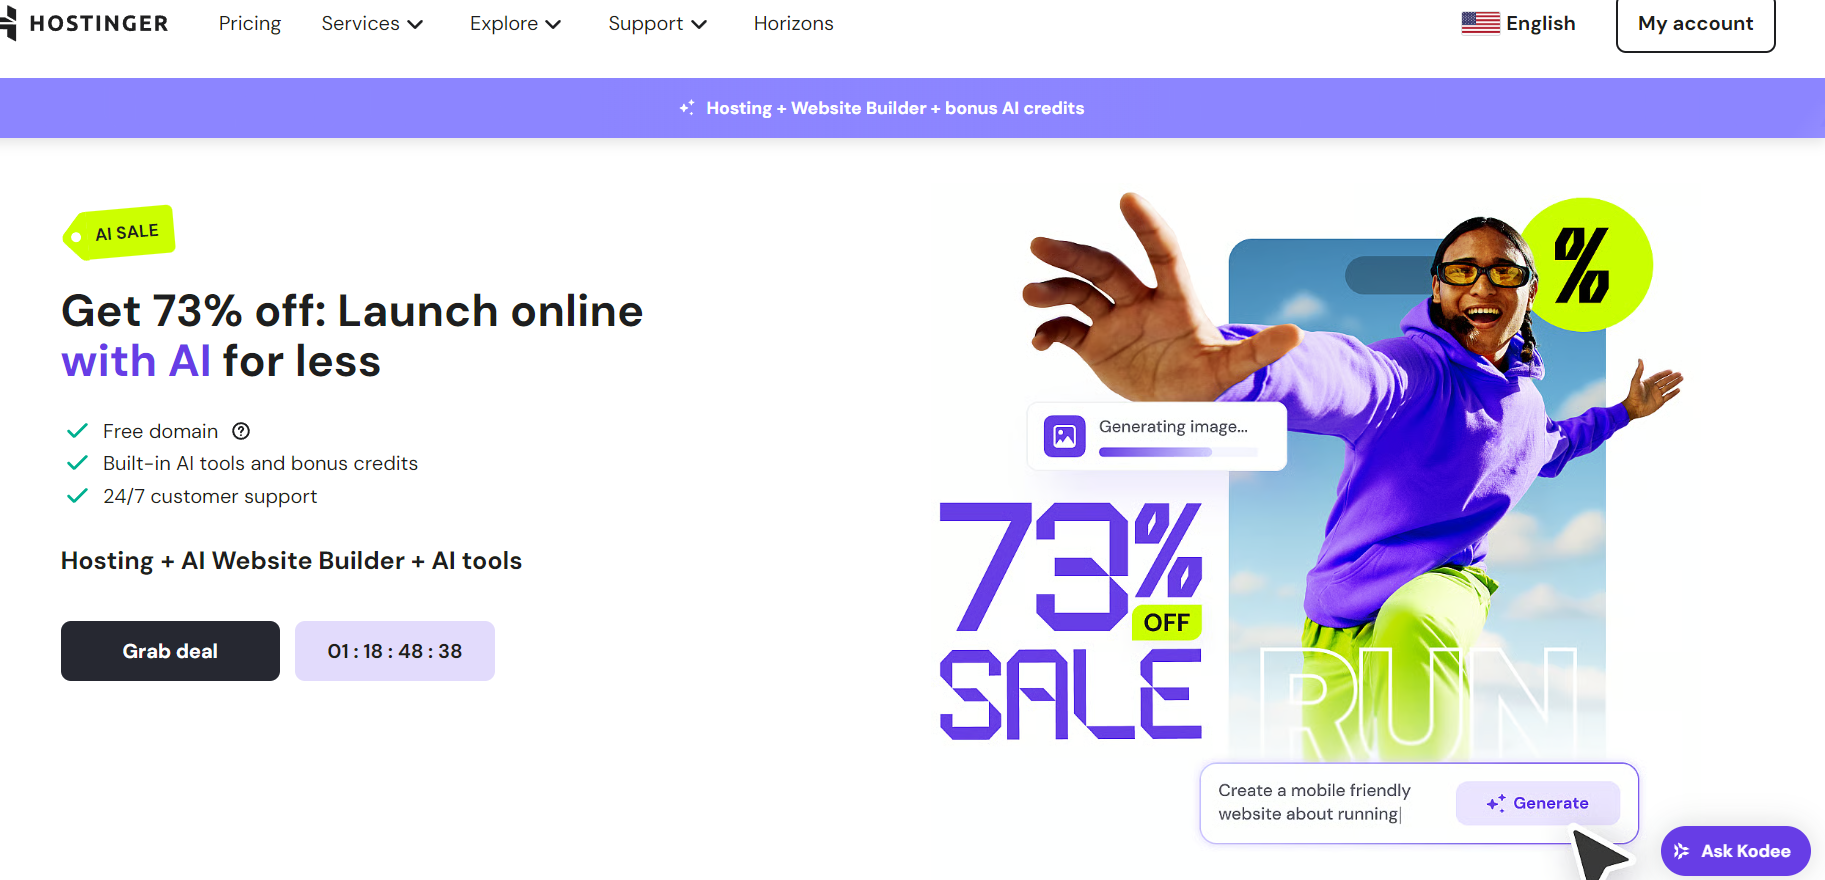The height and width of the screenshot is (880, 1825).
Task: Open the Pricing menu item
Action: coord(250,23)
